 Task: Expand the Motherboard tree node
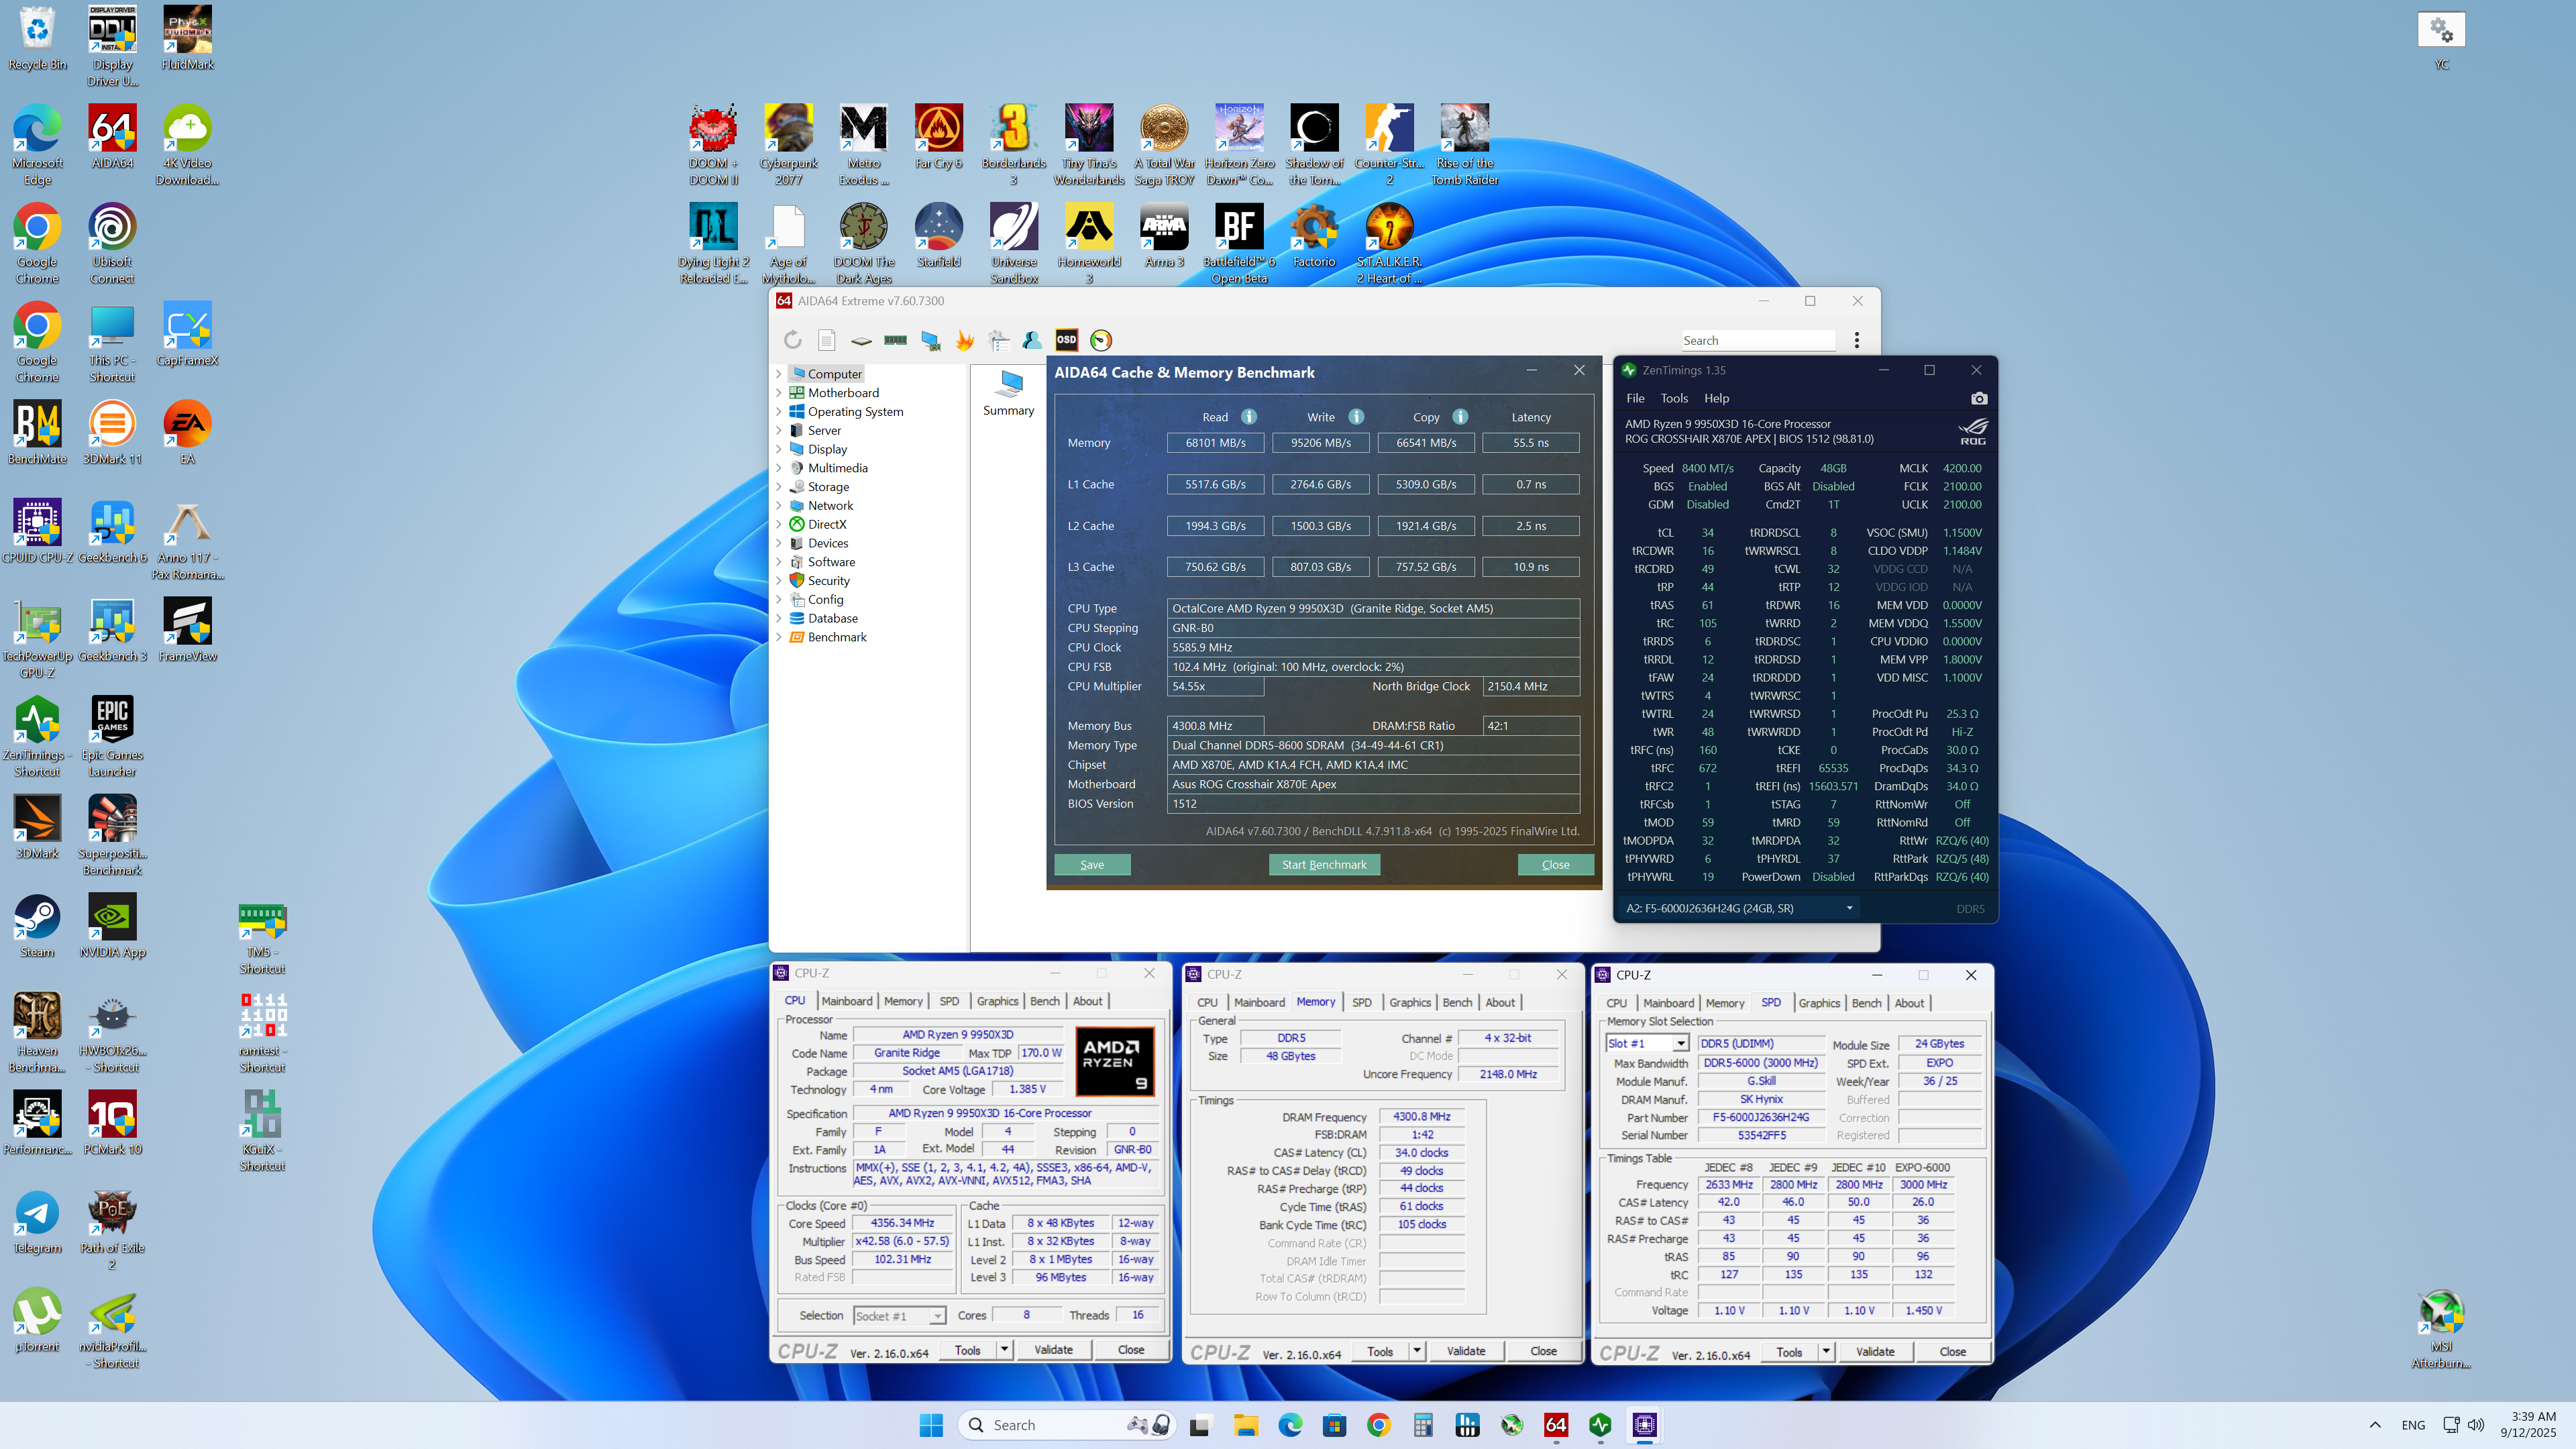click(x=779, y=393)
